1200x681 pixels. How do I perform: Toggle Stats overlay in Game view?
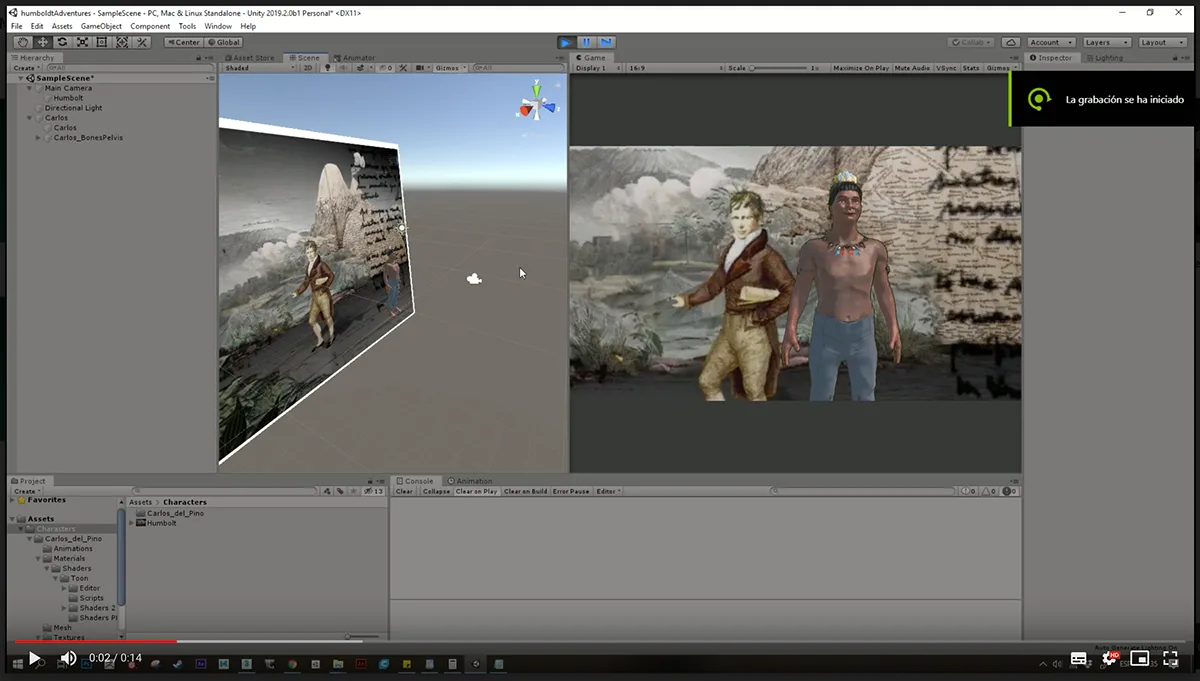point(970,68)
